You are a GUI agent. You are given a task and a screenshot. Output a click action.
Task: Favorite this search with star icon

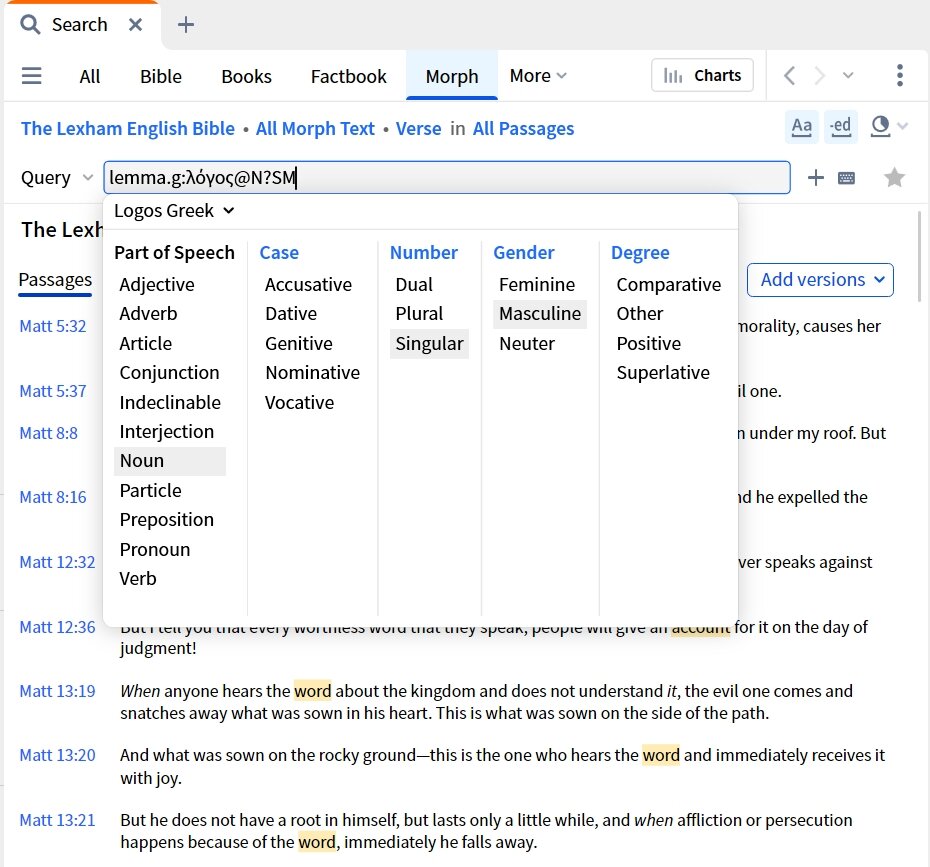(894, 177)
